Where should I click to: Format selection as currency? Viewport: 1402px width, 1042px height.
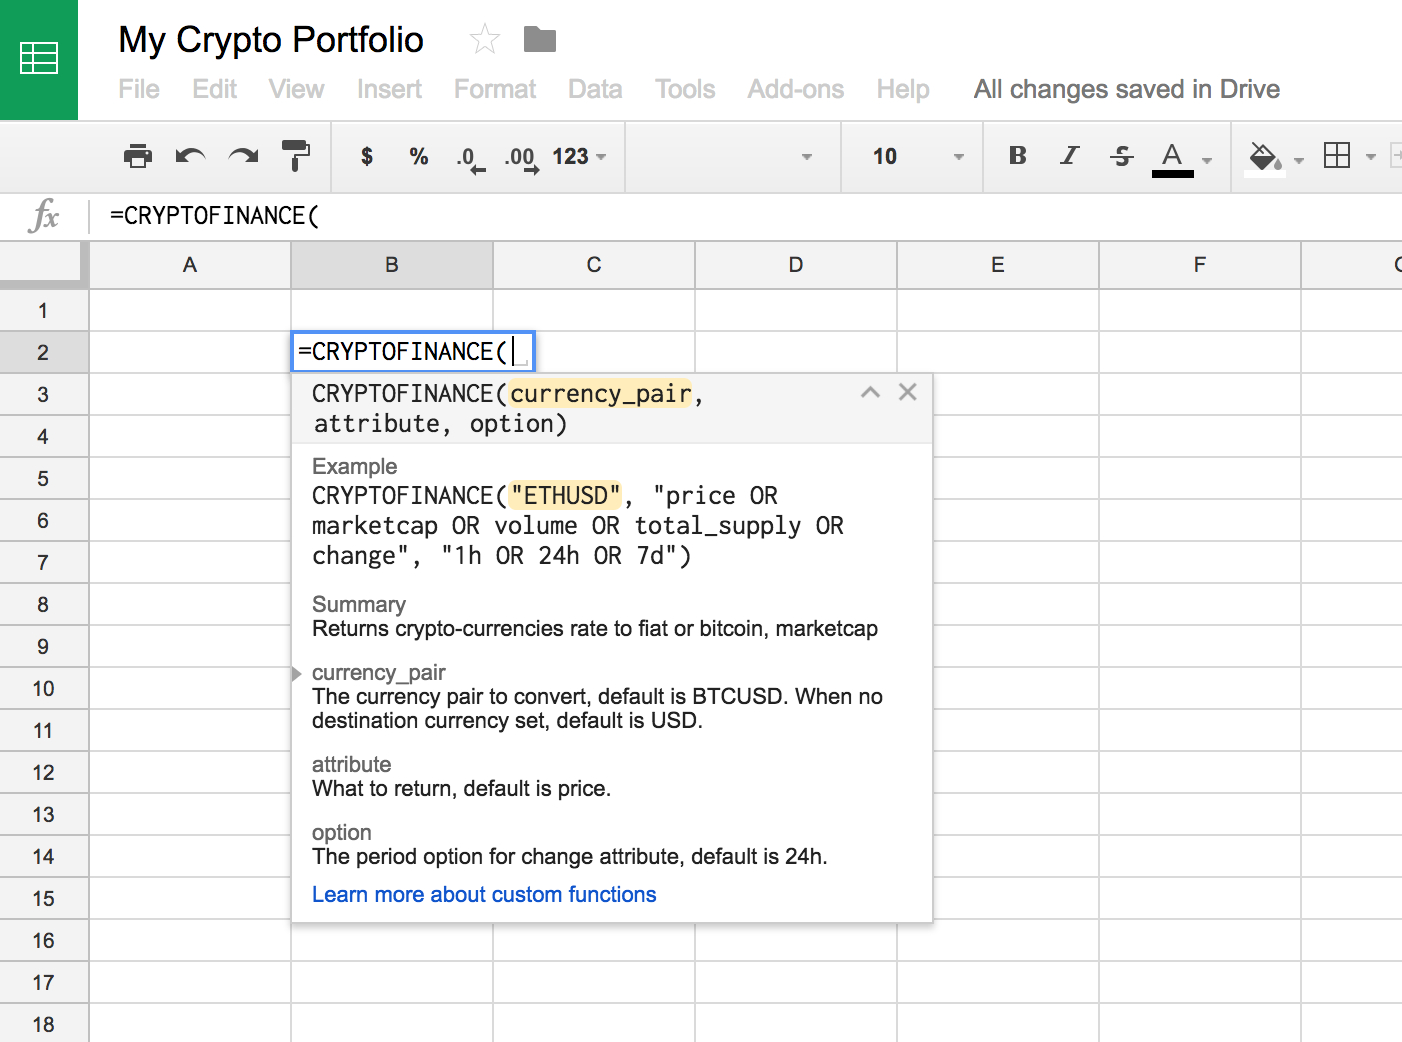(x=366, y=156)
